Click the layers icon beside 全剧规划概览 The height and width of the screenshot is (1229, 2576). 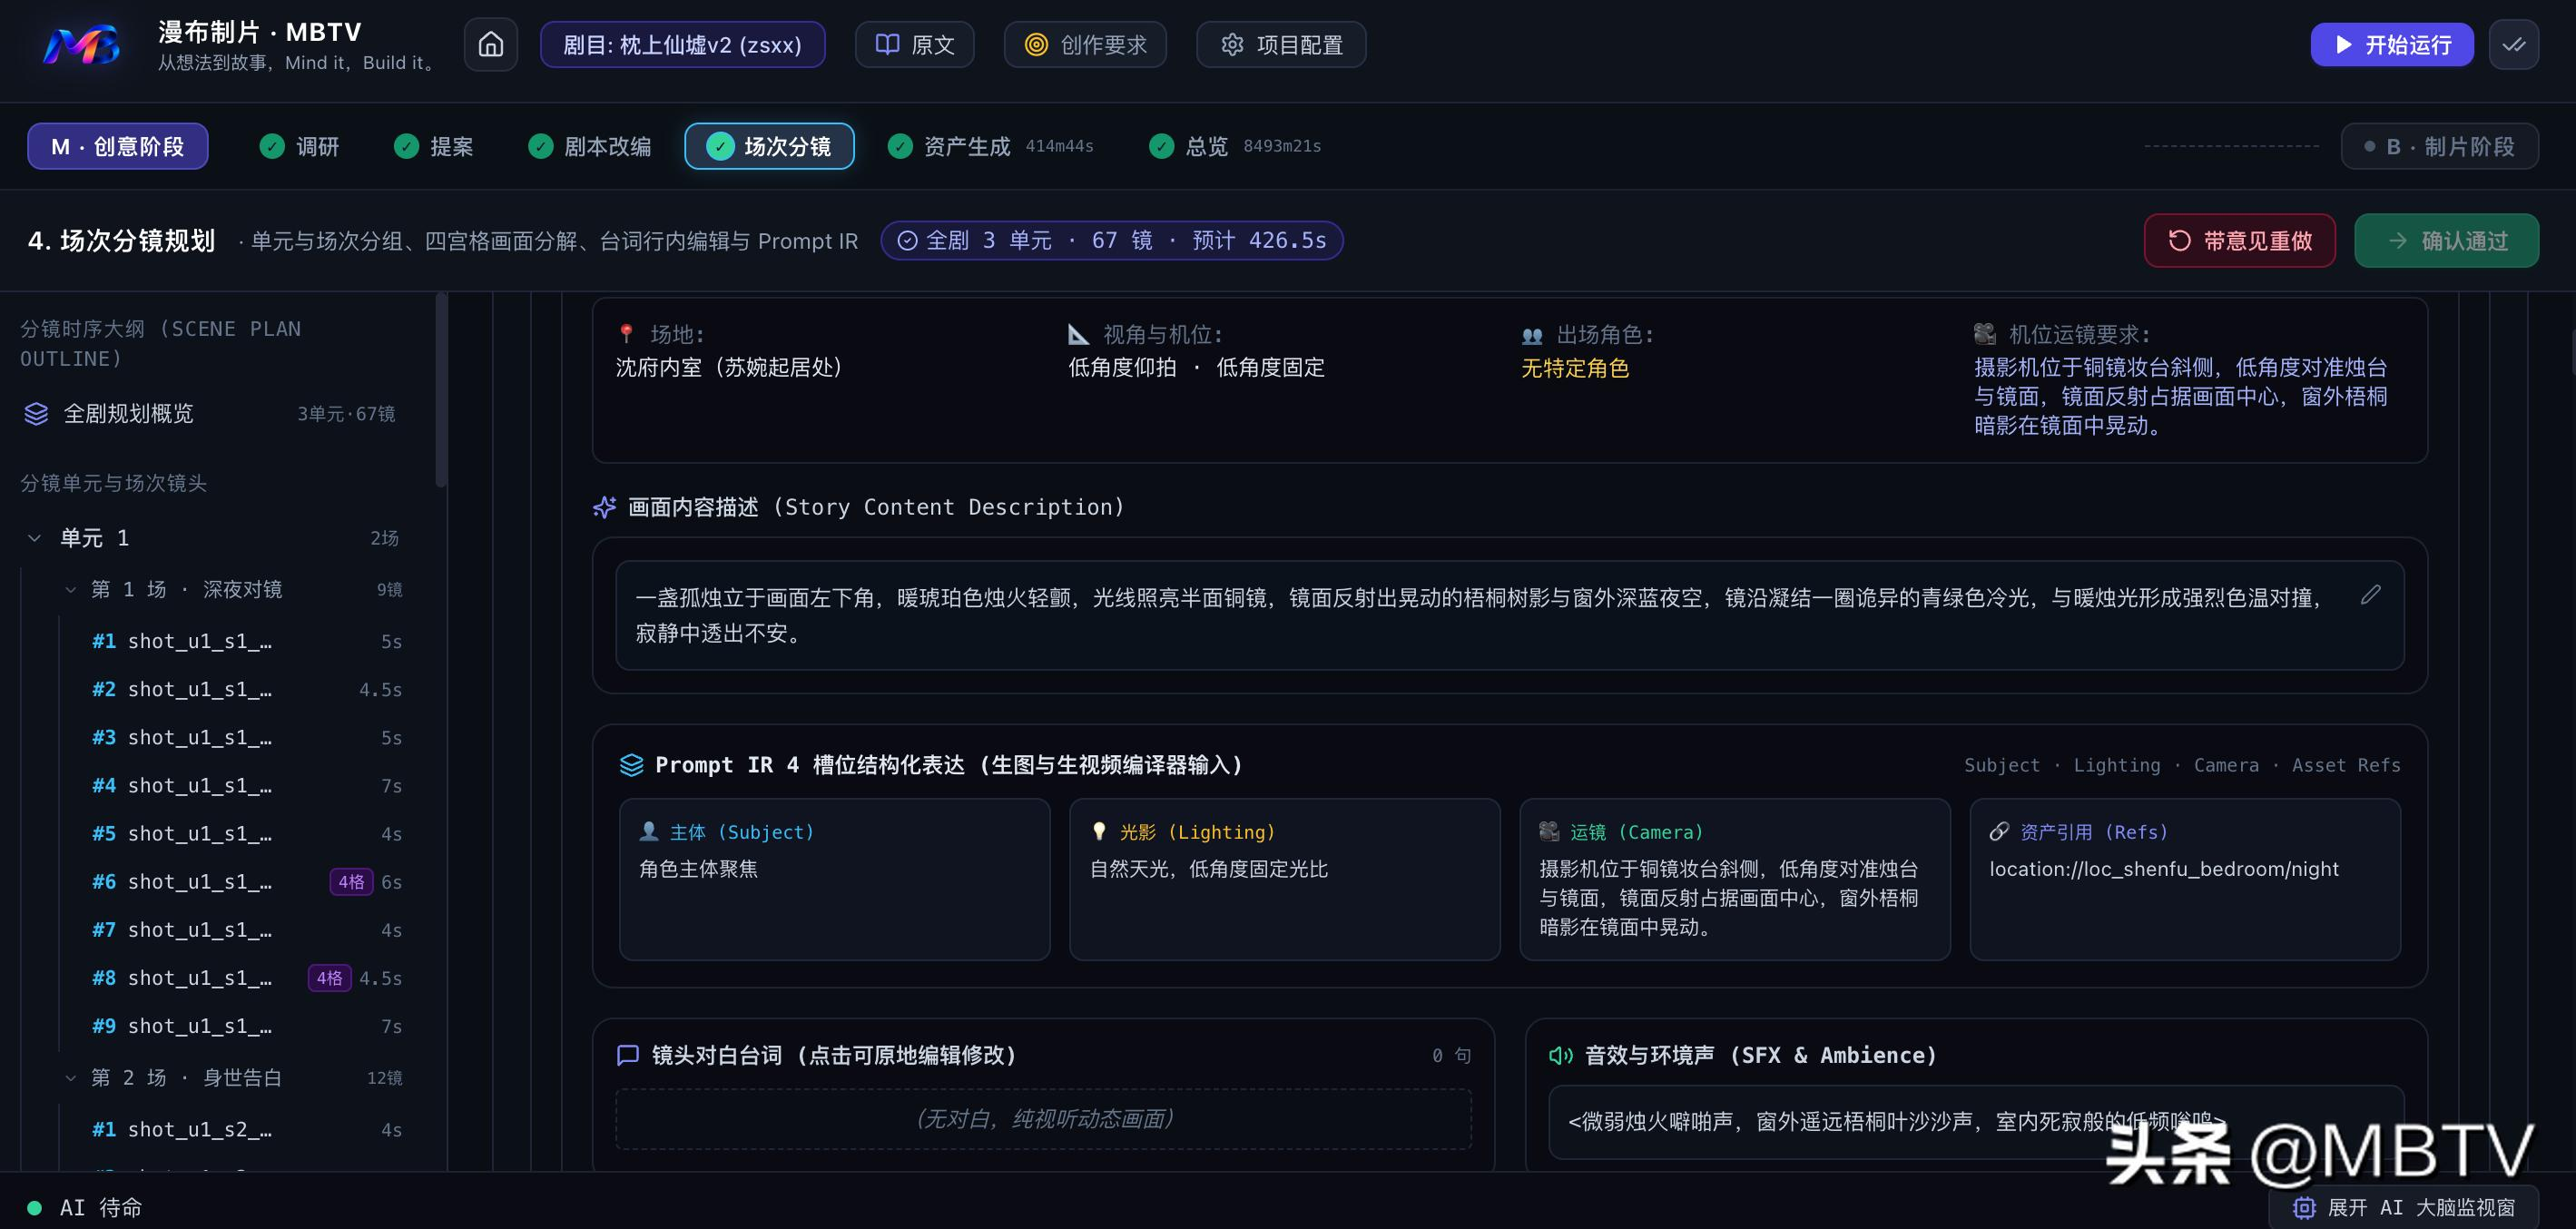pyautogui.click(x=36, y=413)
